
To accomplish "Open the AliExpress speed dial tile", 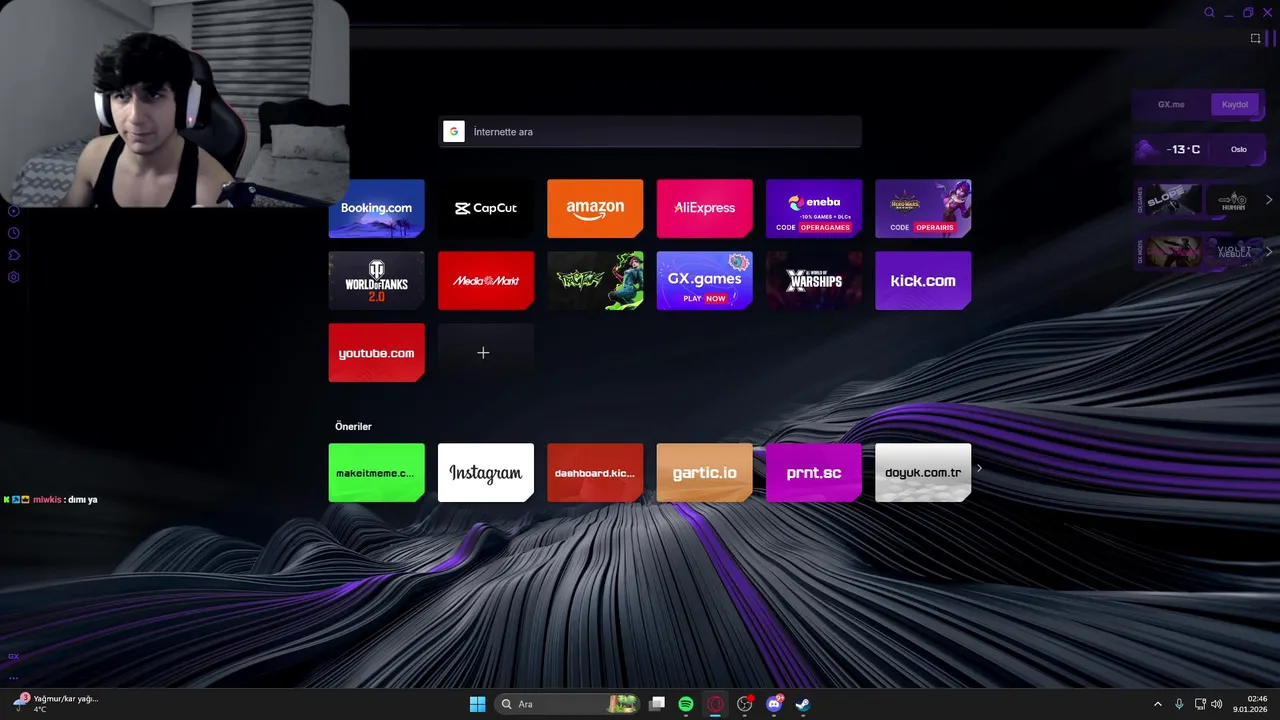I will coord(704,208).
